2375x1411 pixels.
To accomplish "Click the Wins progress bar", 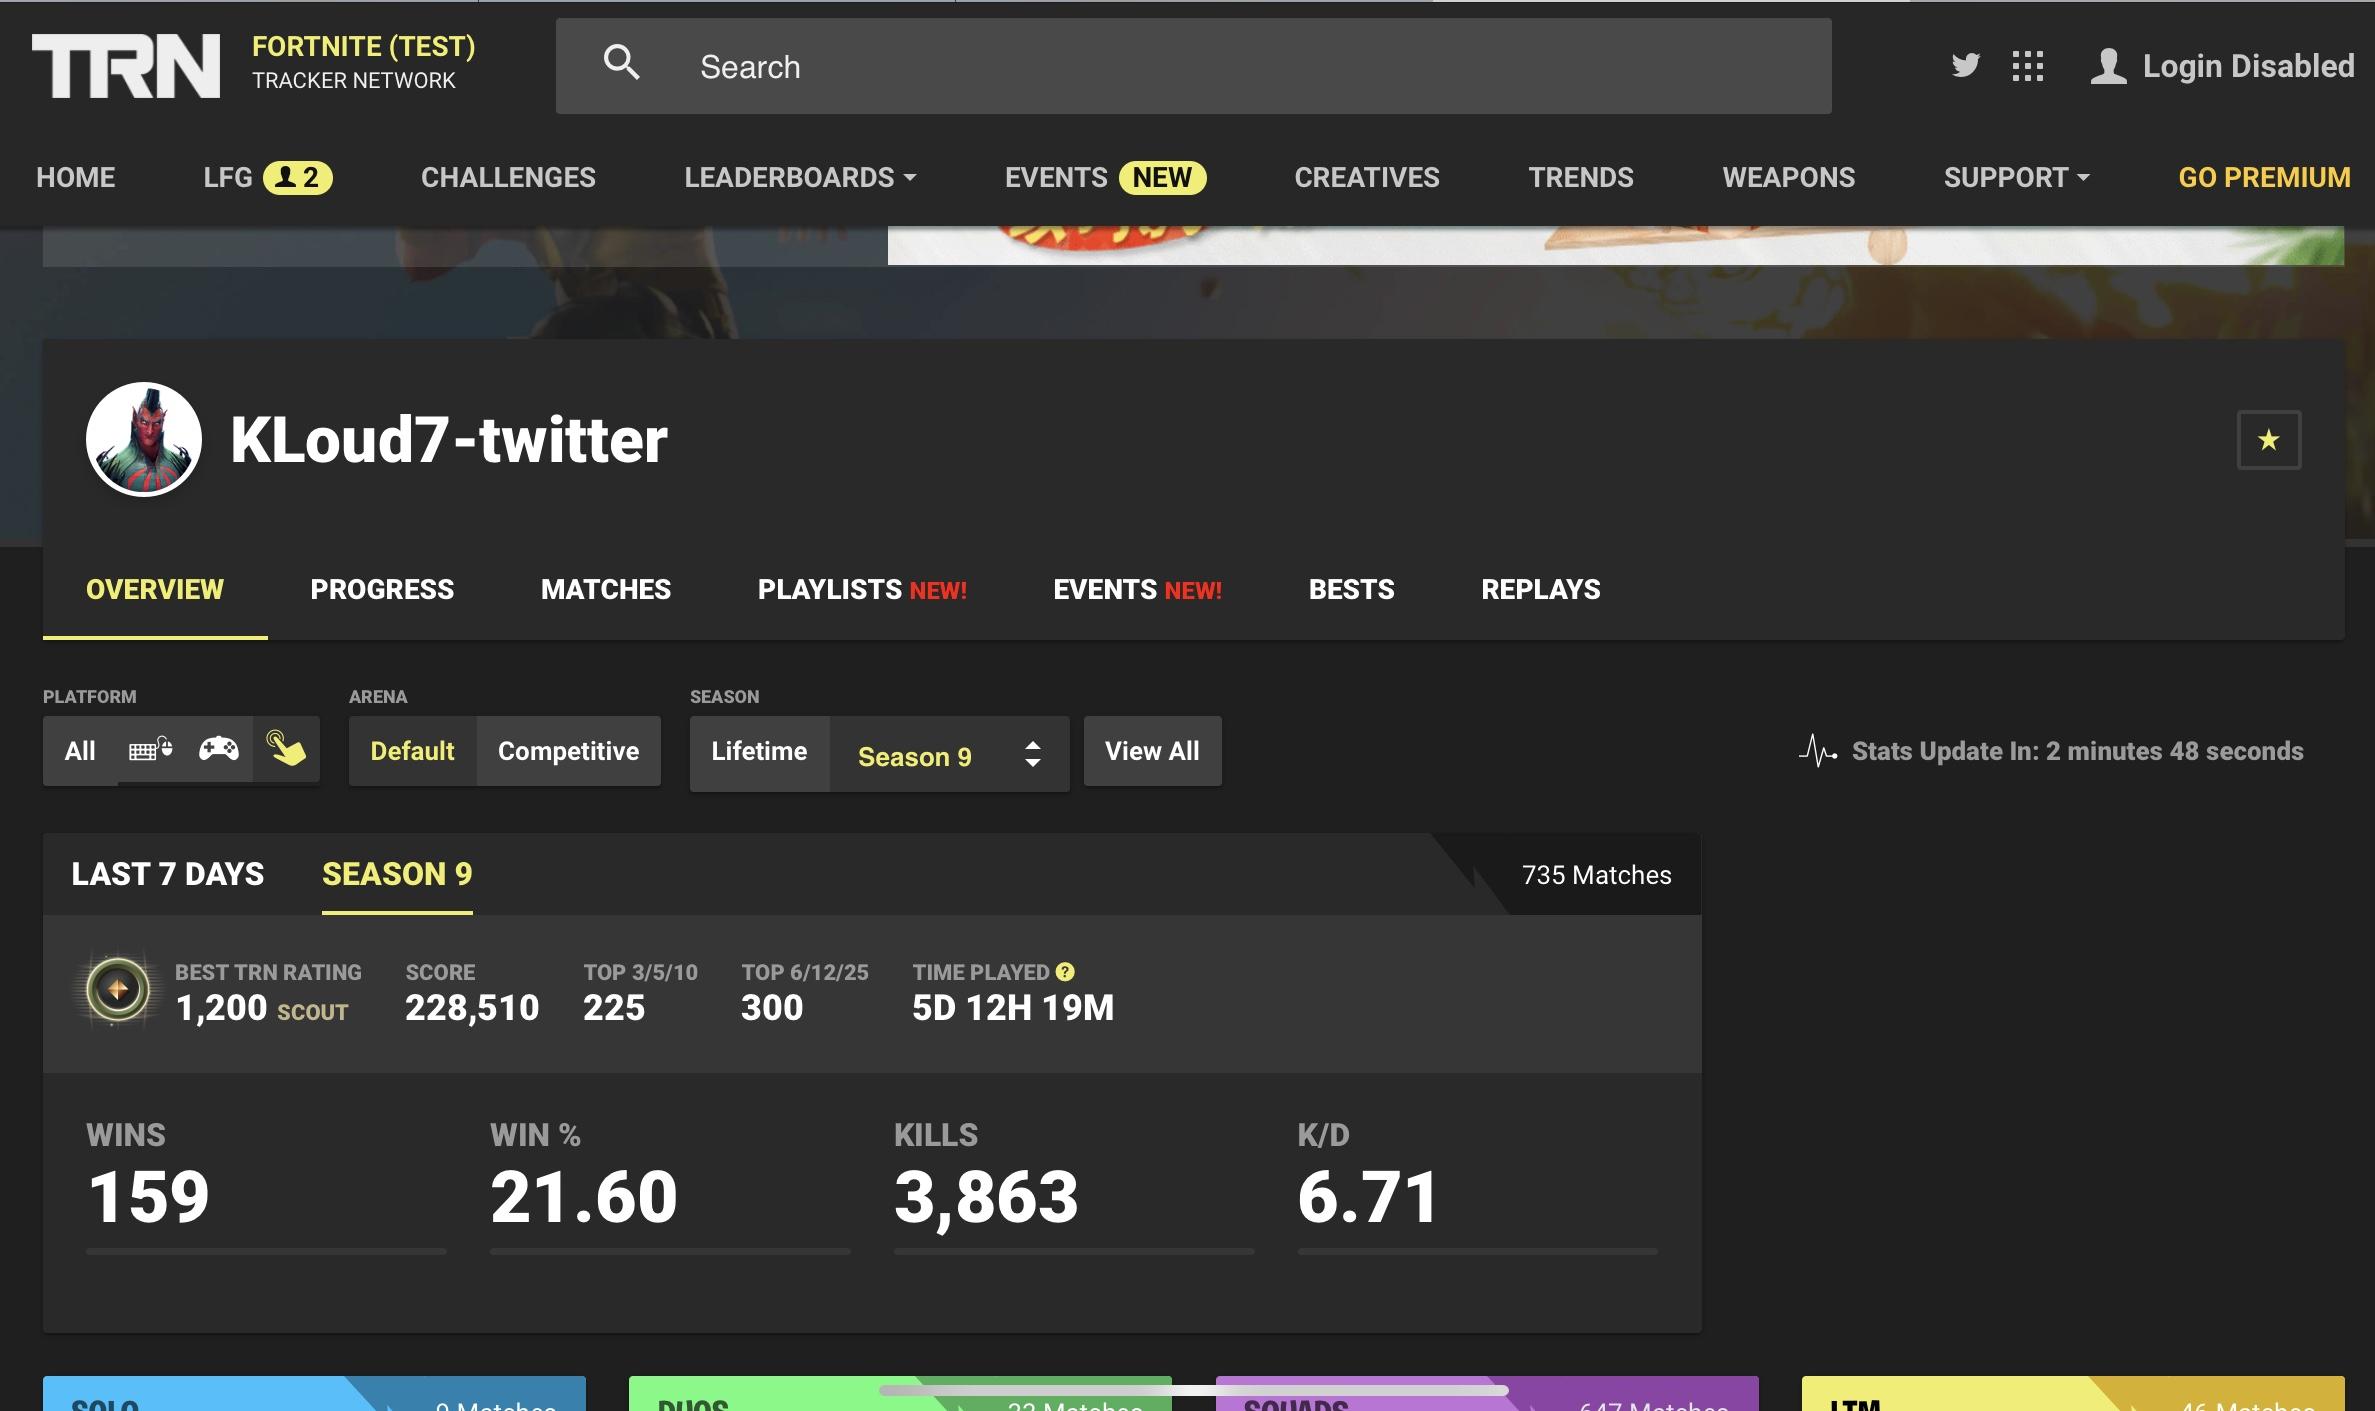I will pyautogui.click(x=266, y=1251).
